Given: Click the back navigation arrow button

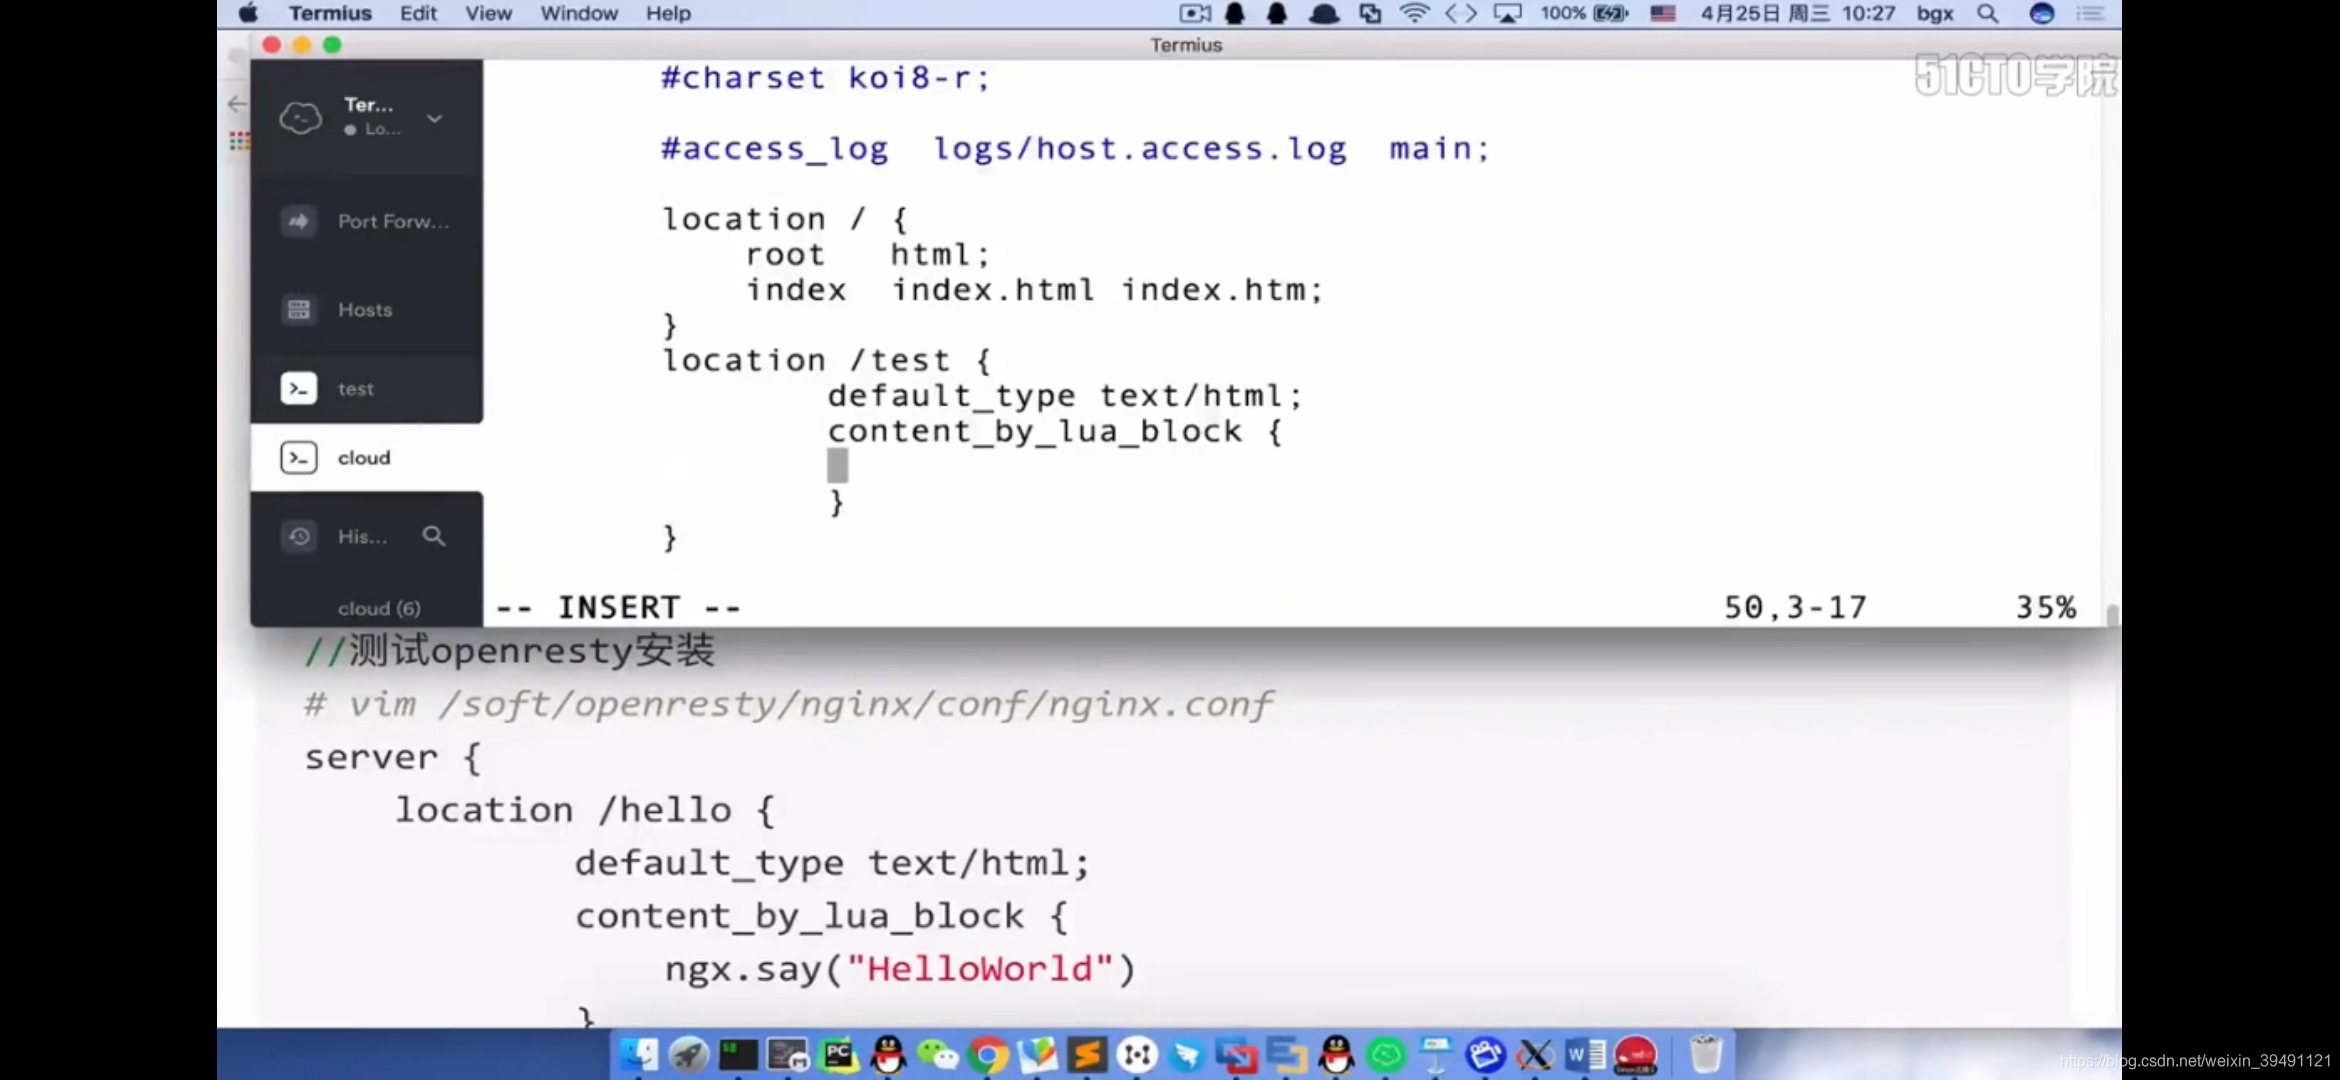Looking at the screenshot, I should pos(237,103).
